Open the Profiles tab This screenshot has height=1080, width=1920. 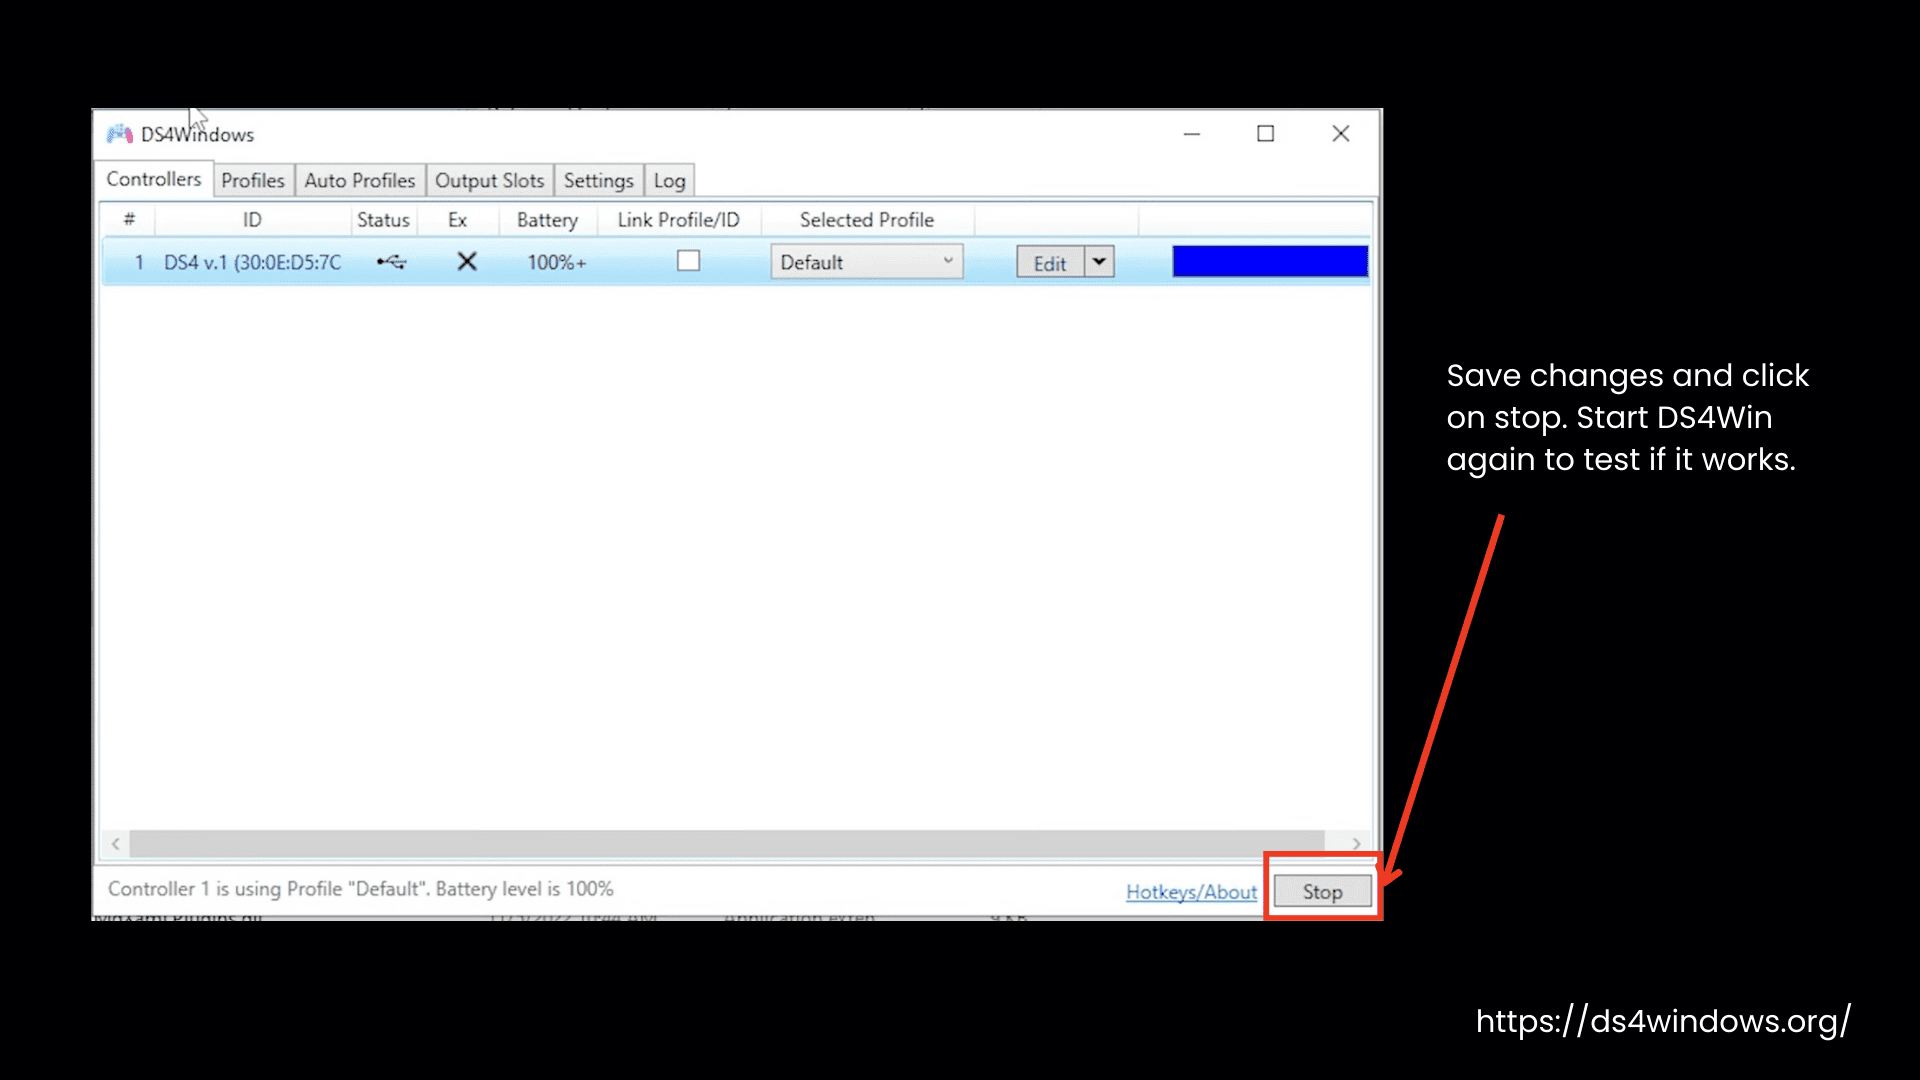click(253, 181)
